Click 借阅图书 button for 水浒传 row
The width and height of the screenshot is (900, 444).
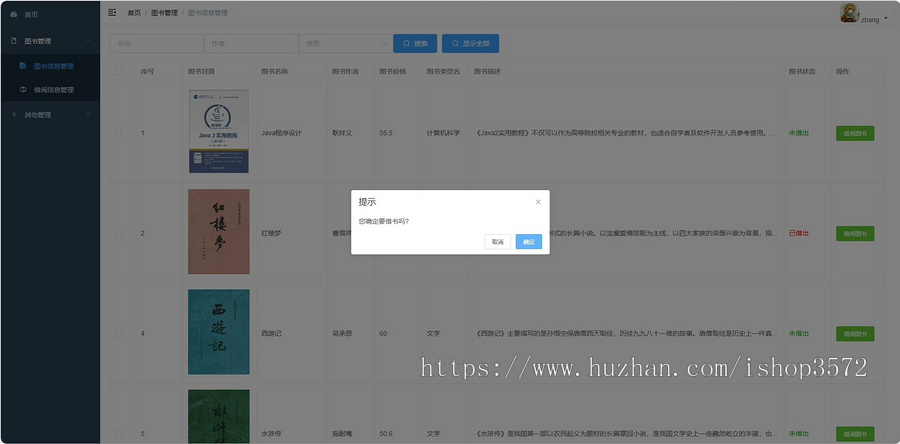pyautogui.click(x=855, y=434)
